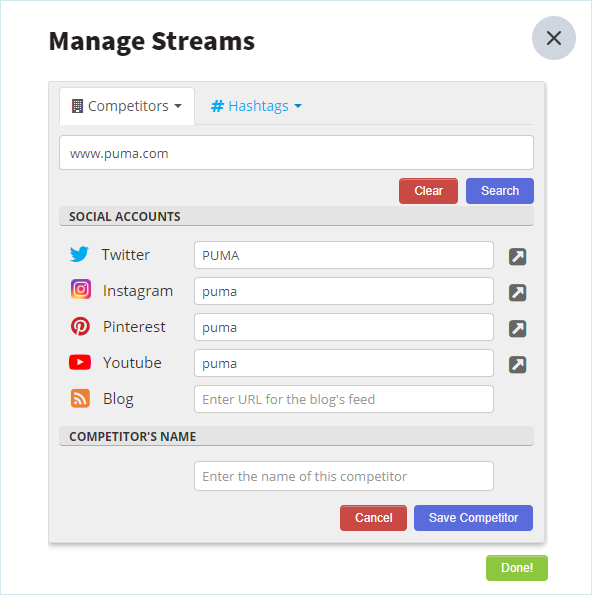Click the red Clear button

click(x=428, y=191)
